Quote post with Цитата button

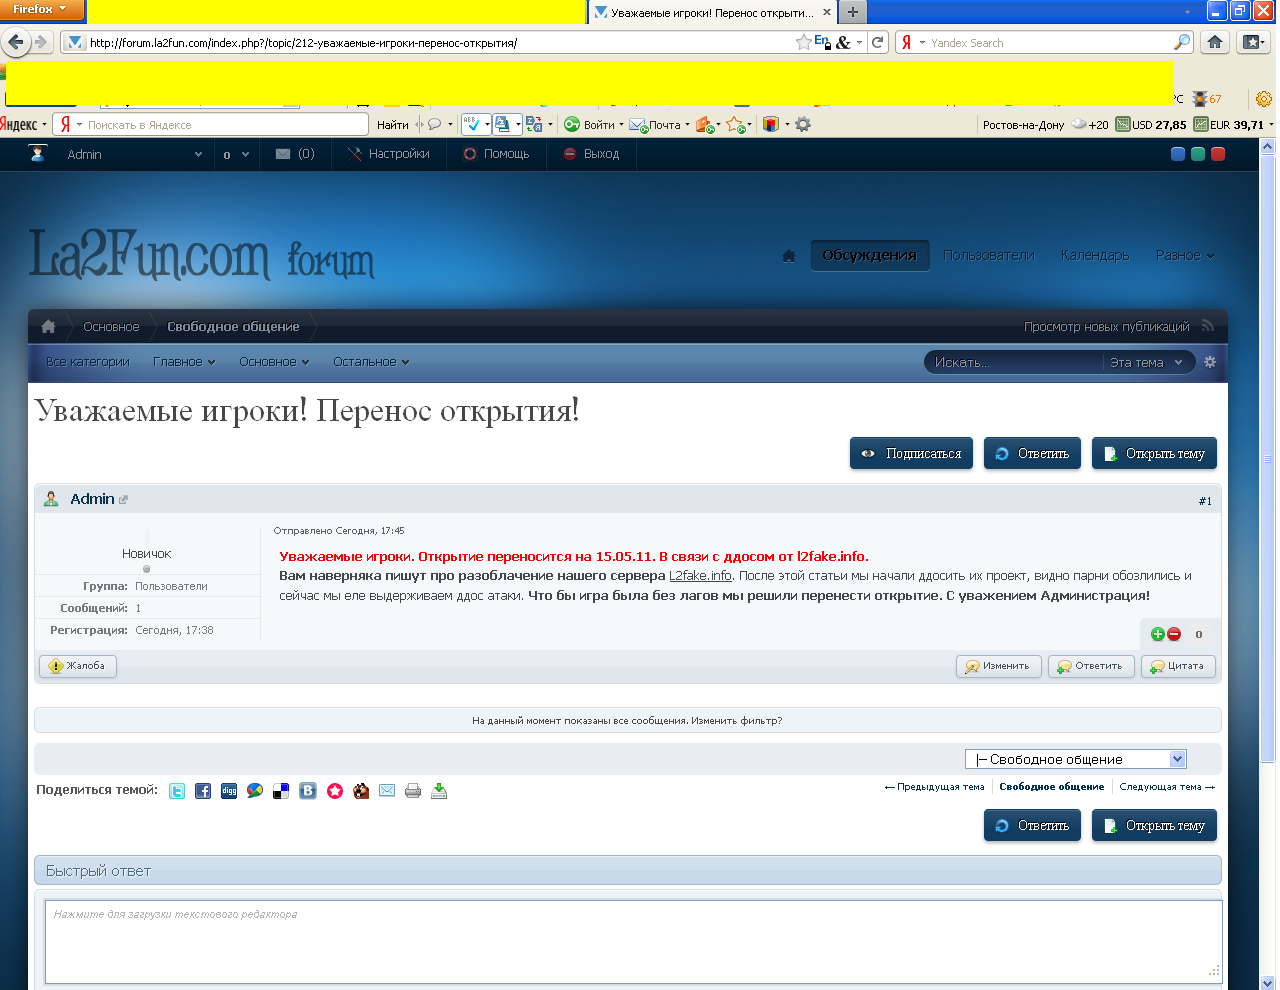point(1178,666)
